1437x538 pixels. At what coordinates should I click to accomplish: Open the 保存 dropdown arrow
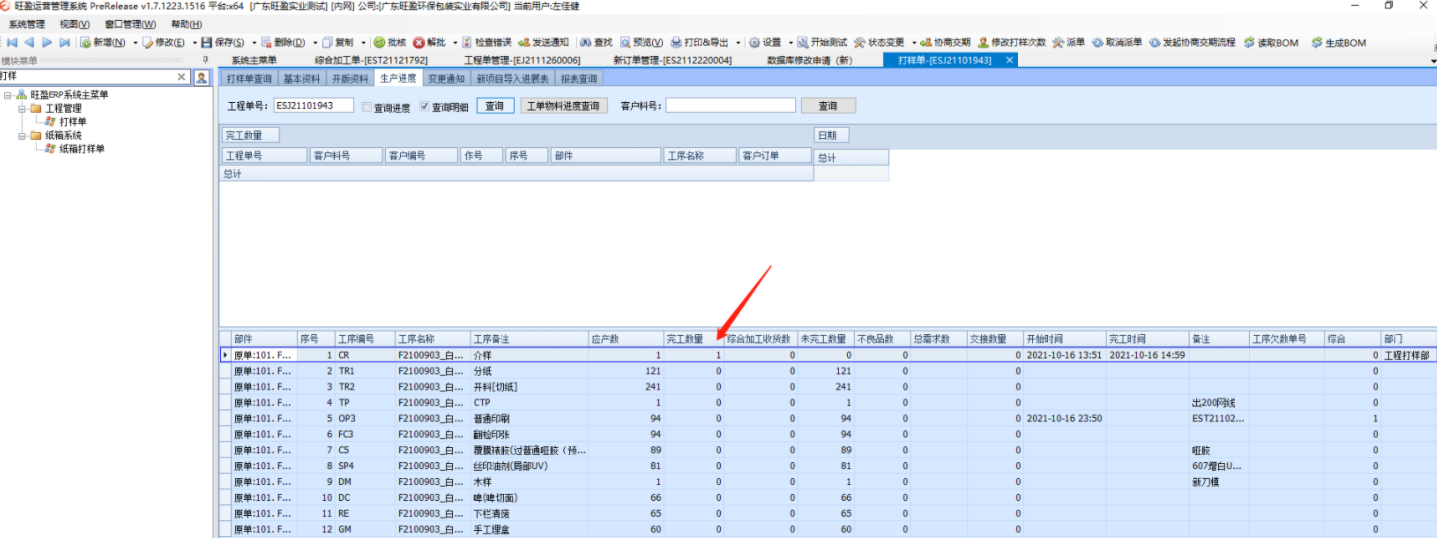click(253, 43)
